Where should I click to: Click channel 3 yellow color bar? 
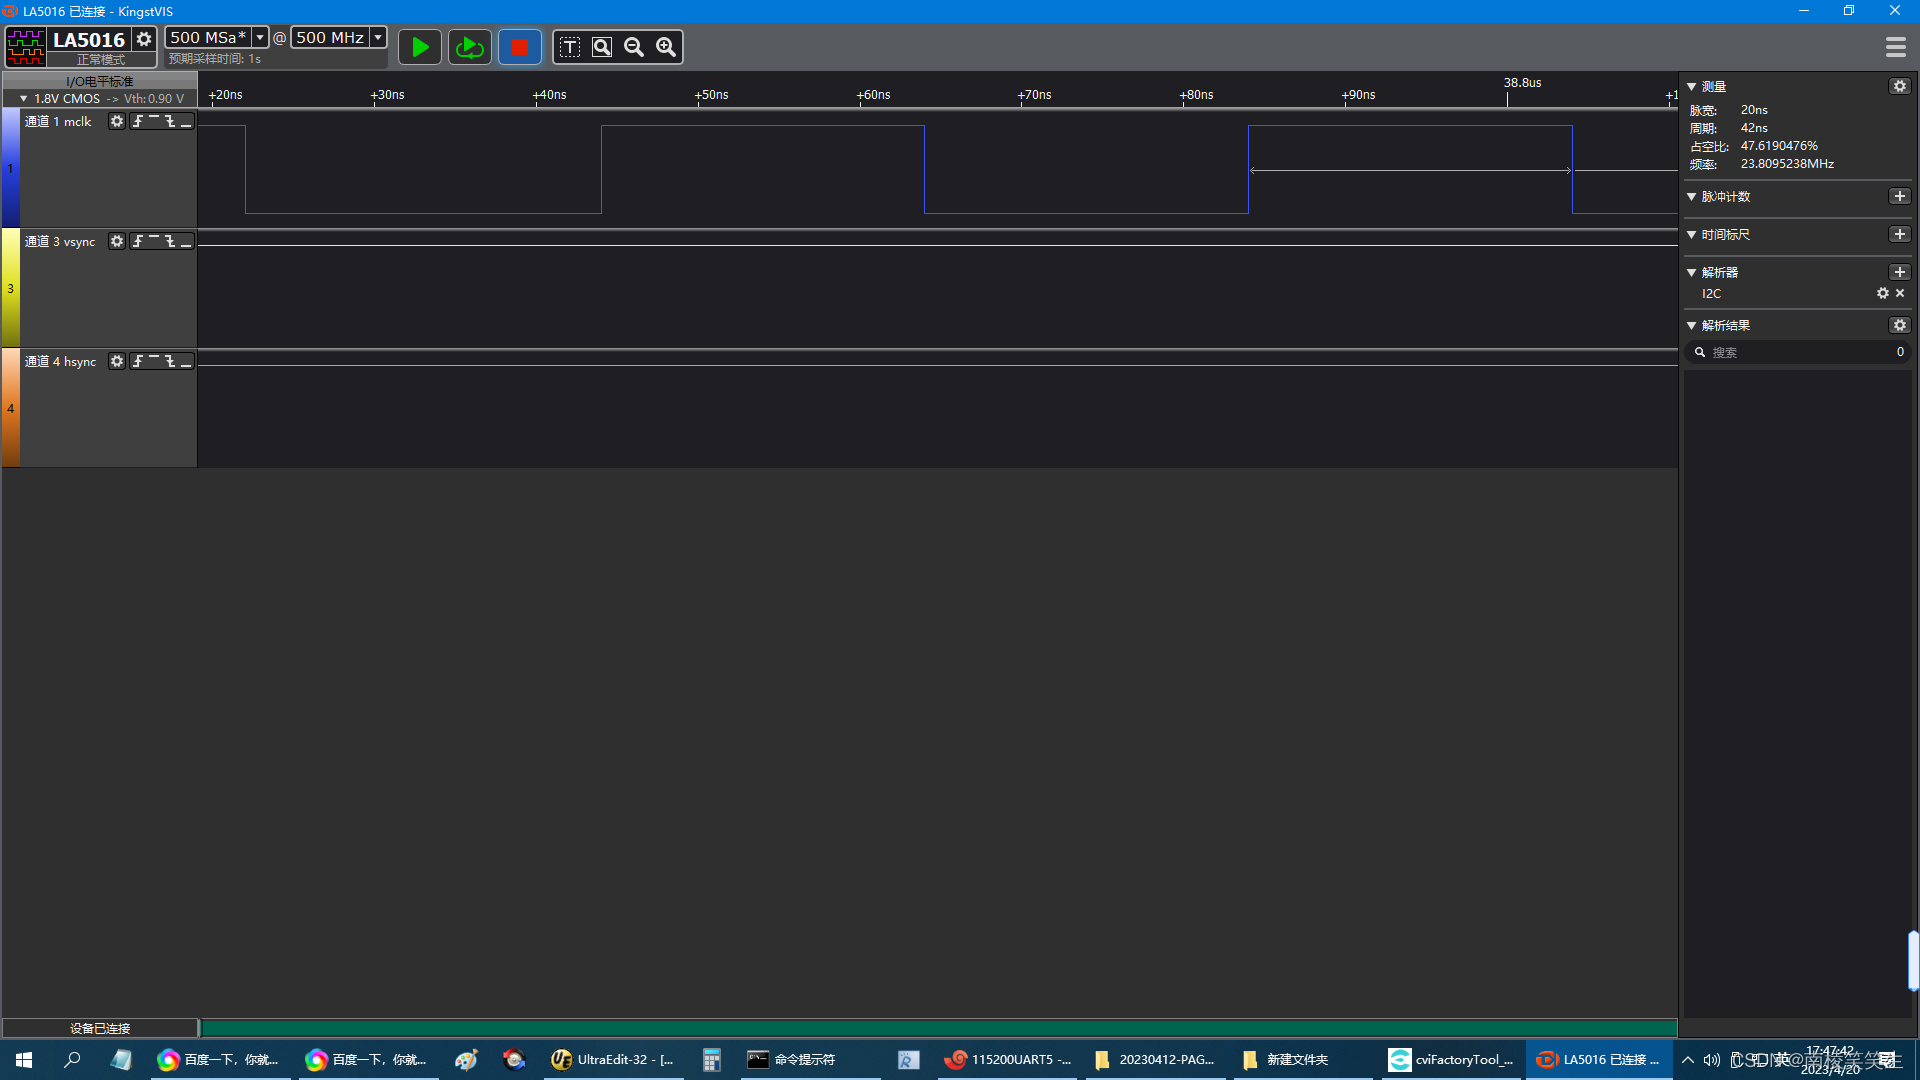(10, 288)
